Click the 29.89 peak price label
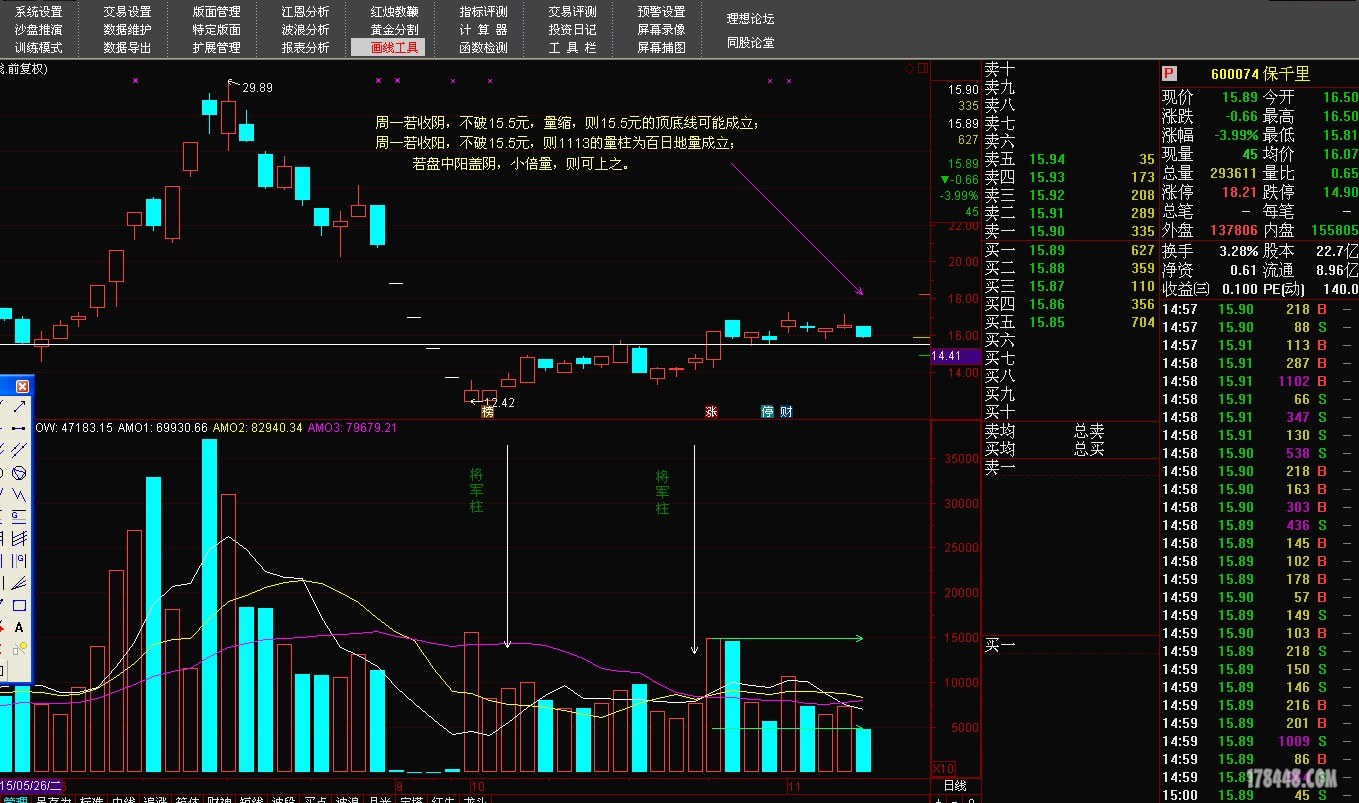The image size is (1359, 803). pyautogui.click(x=257, y=88)
